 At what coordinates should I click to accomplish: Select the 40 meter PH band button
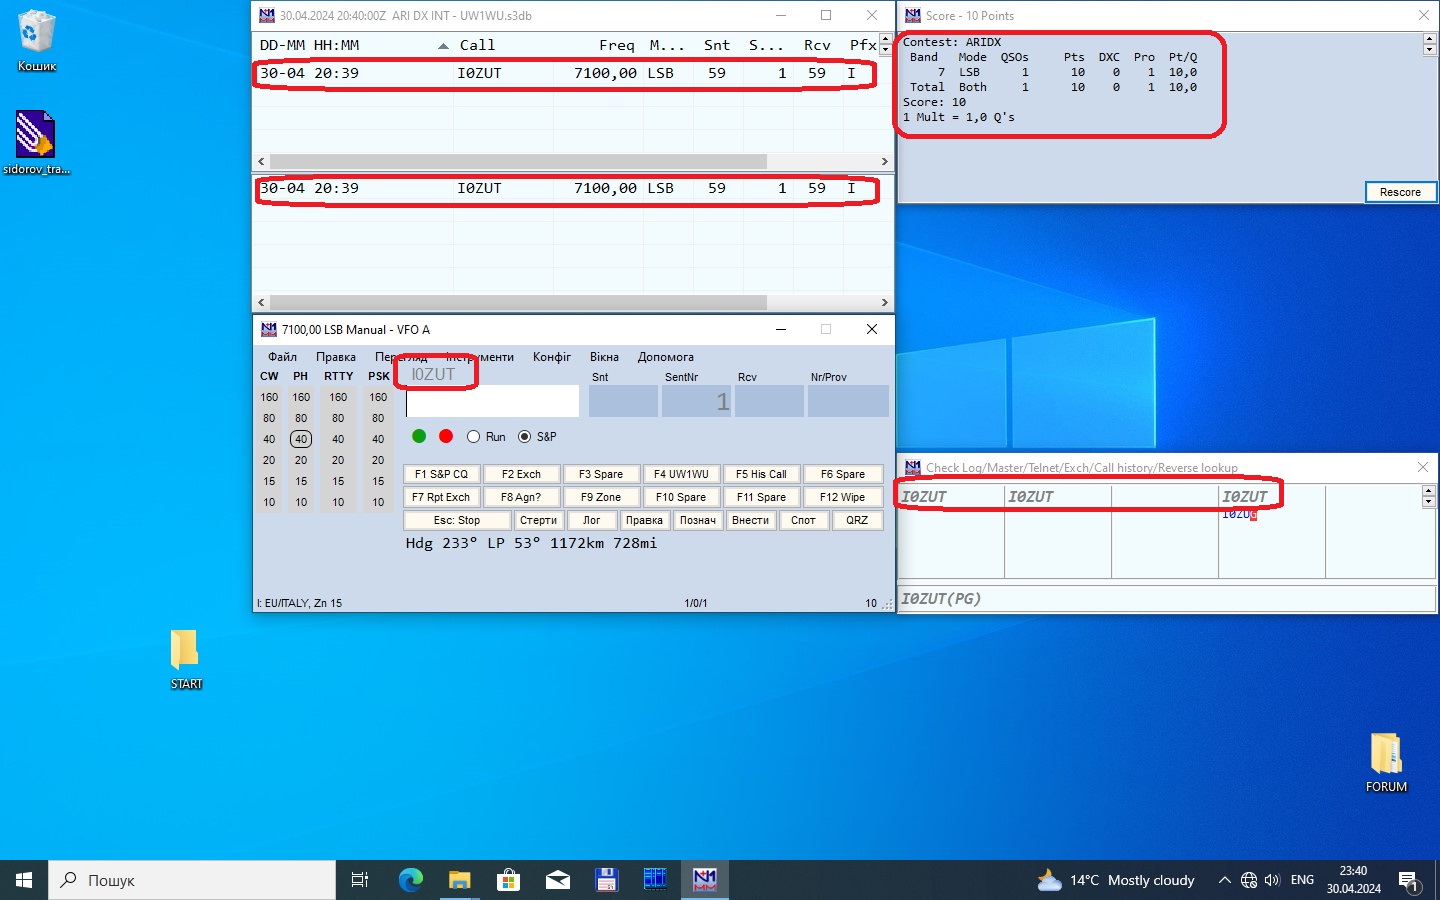(x=301, y=439)
